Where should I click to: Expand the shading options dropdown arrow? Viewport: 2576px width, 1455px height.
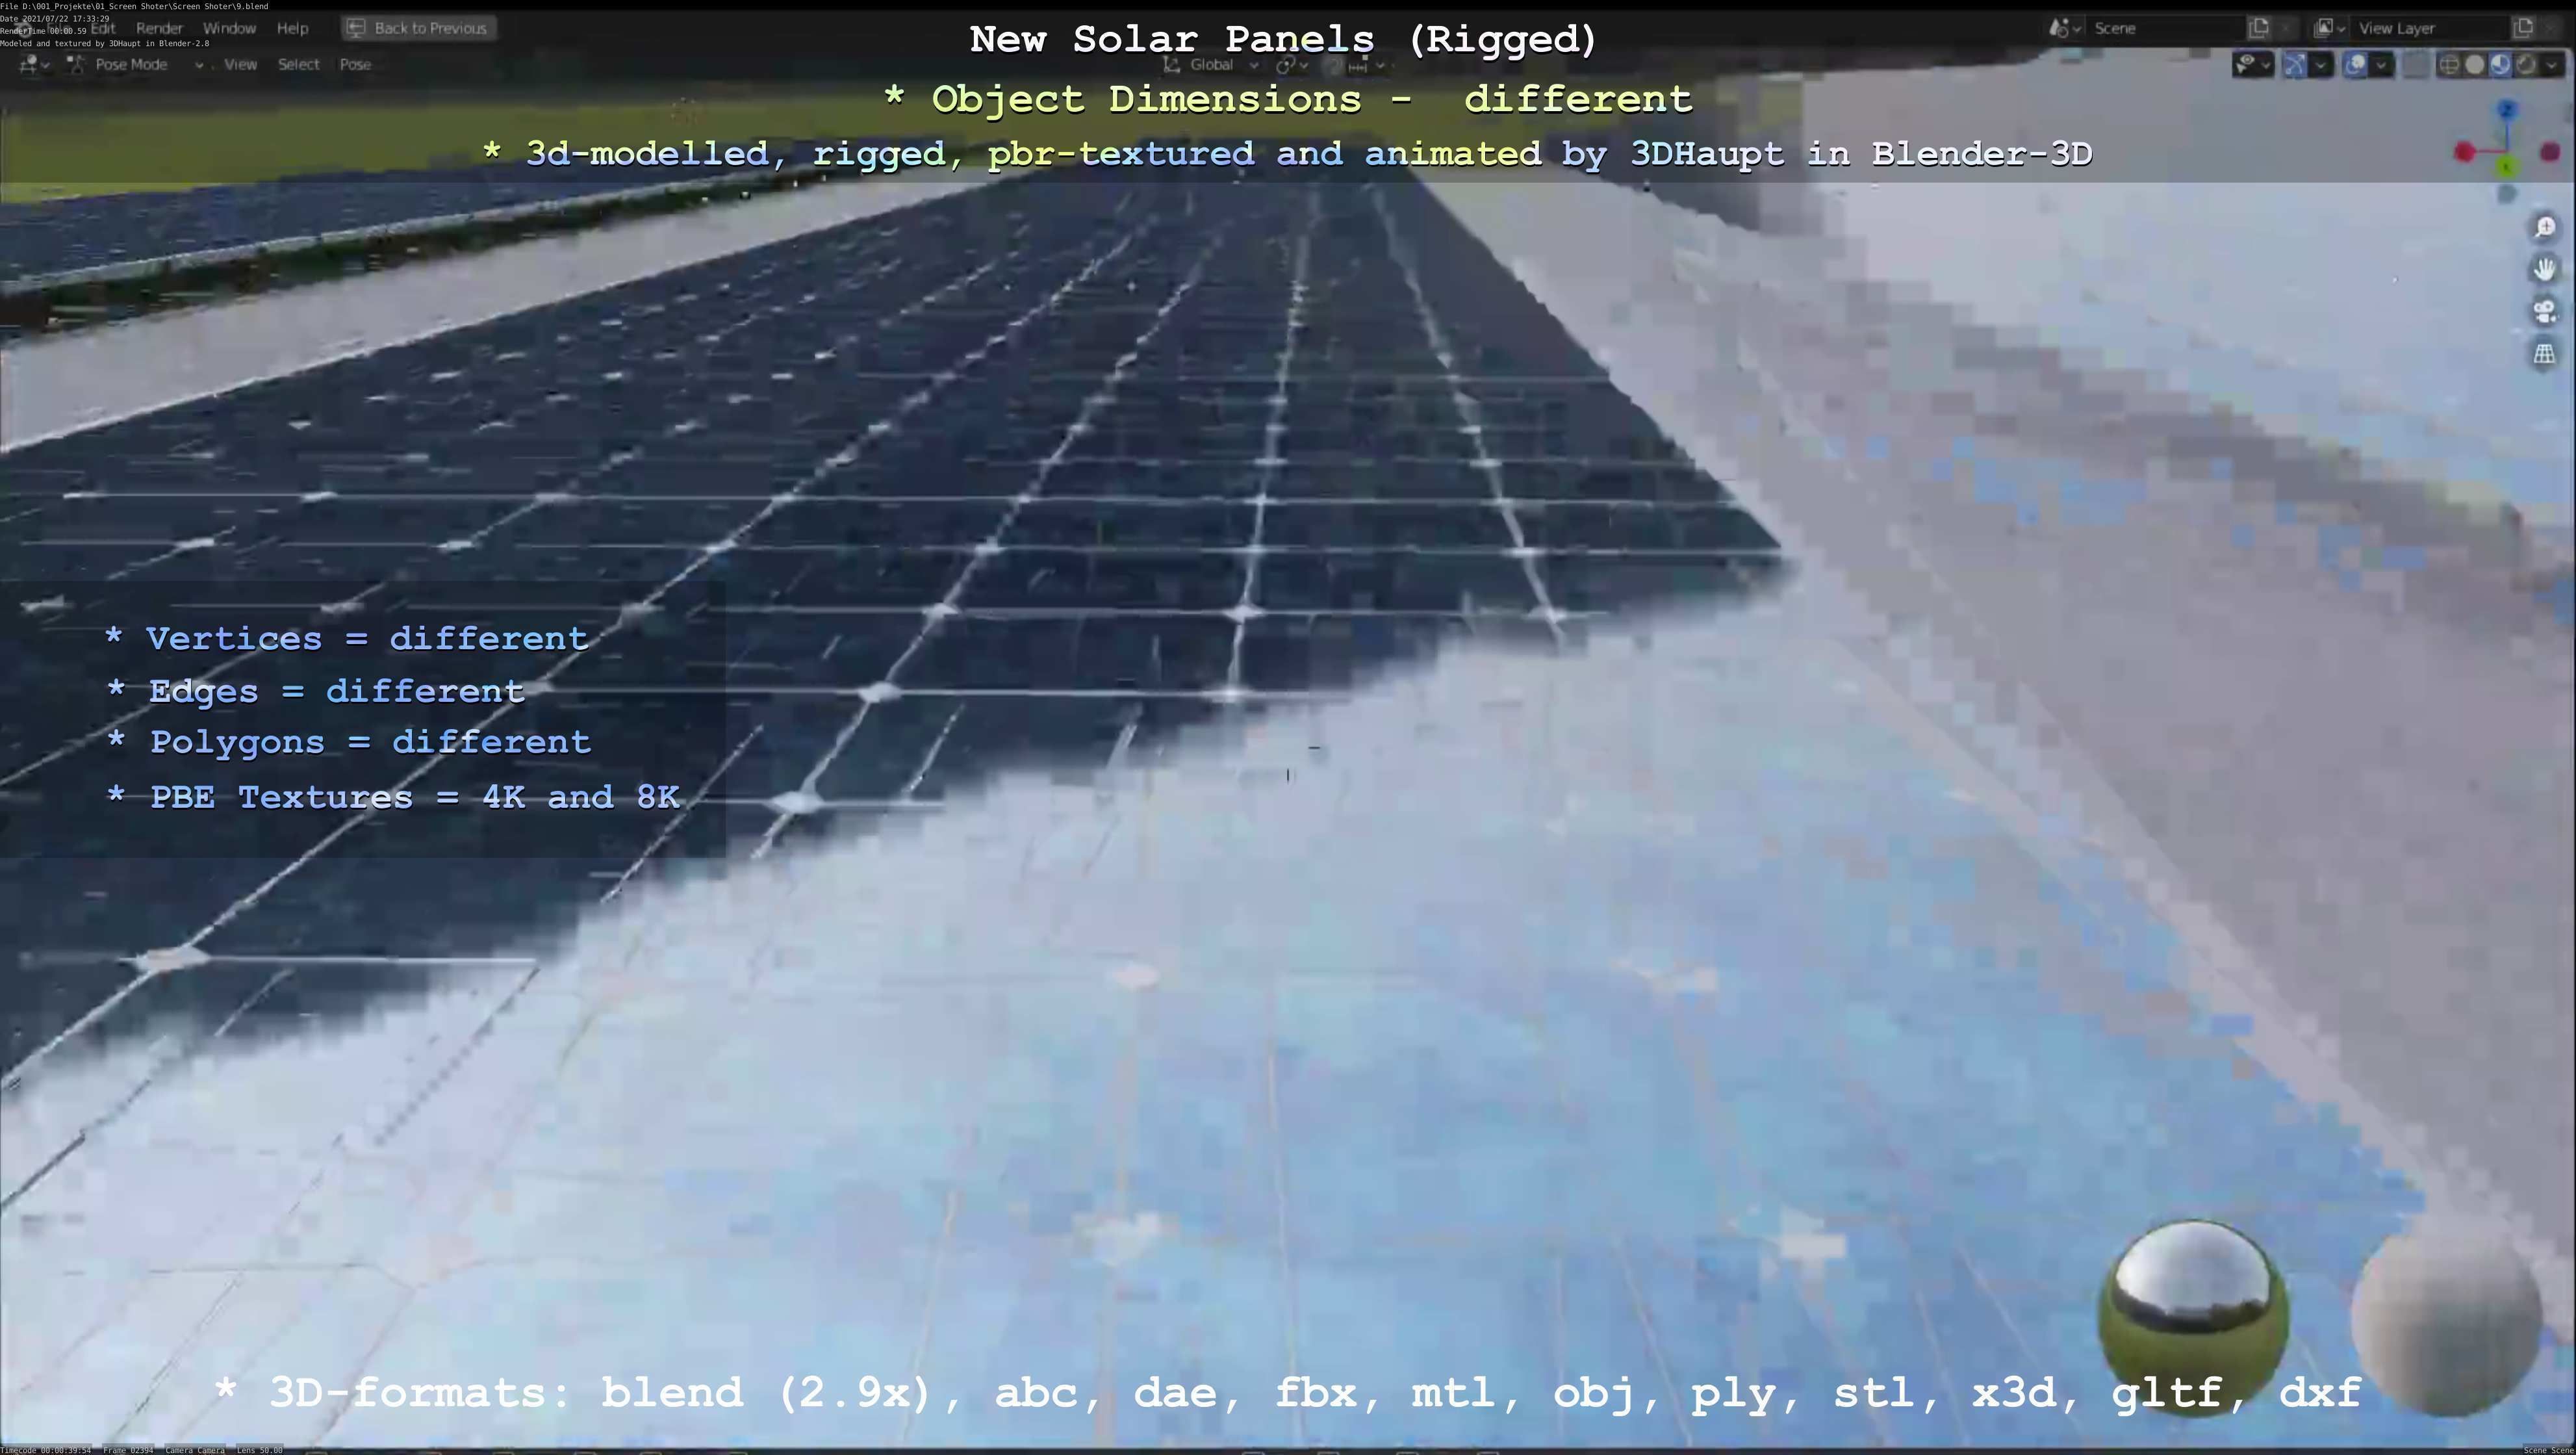pos(2552,66)
